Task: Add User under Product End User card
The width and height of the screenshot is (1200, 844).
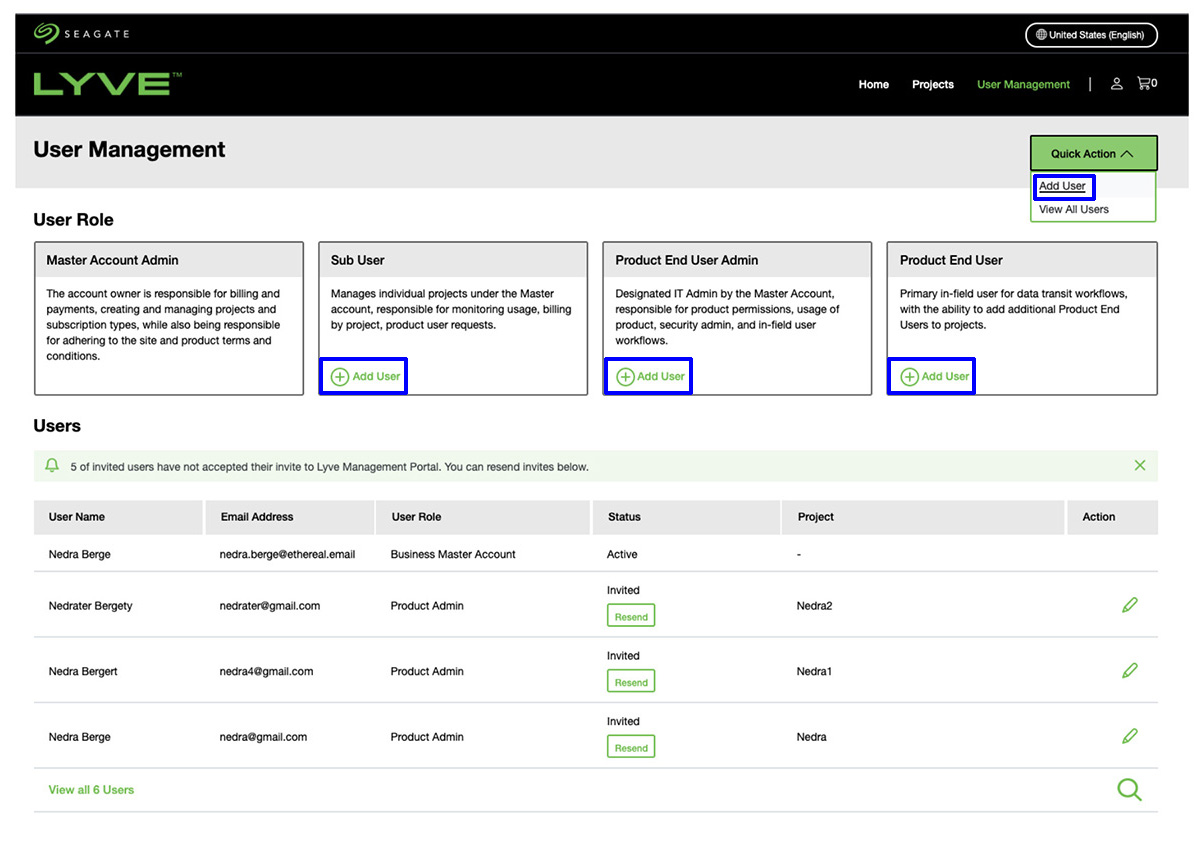Action: tap(934, 376)
